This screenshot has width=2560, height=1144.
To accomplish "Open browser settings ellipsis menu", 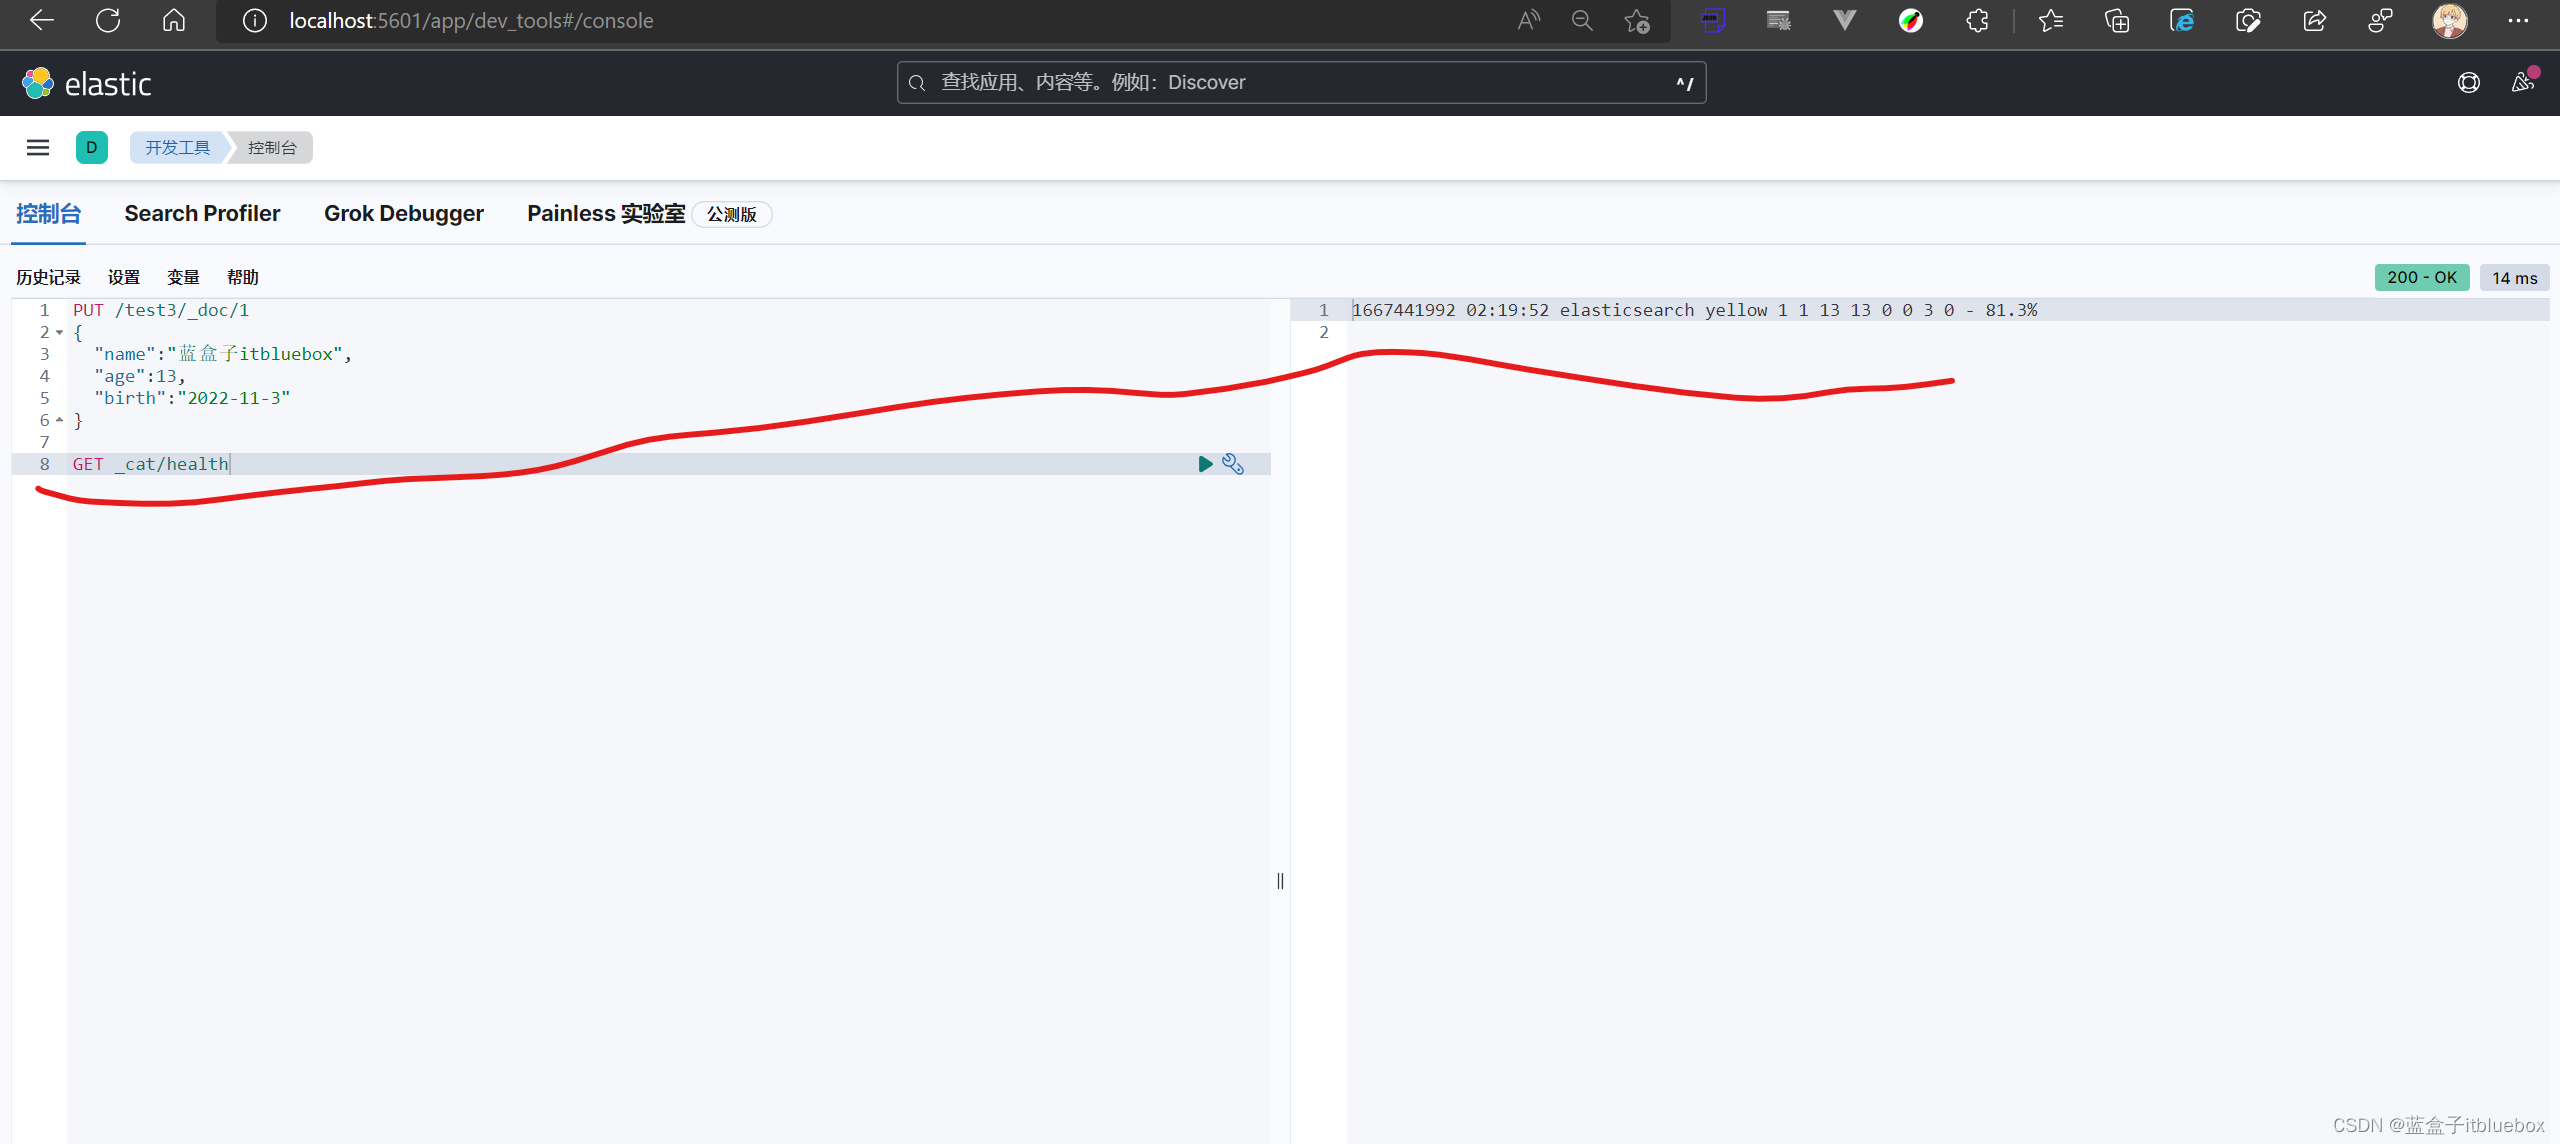I will (x=2518, y=21).
